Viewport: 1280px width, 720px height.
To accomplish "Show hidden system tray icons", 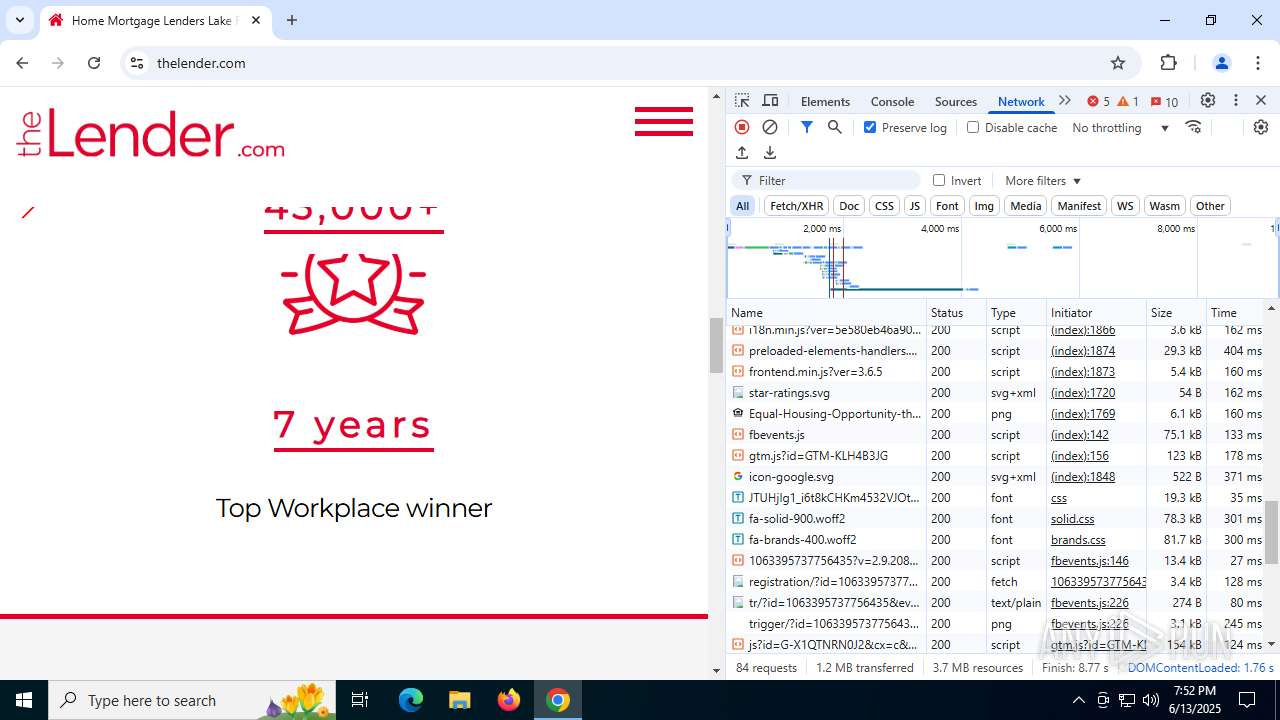I will pos(1078,700).
